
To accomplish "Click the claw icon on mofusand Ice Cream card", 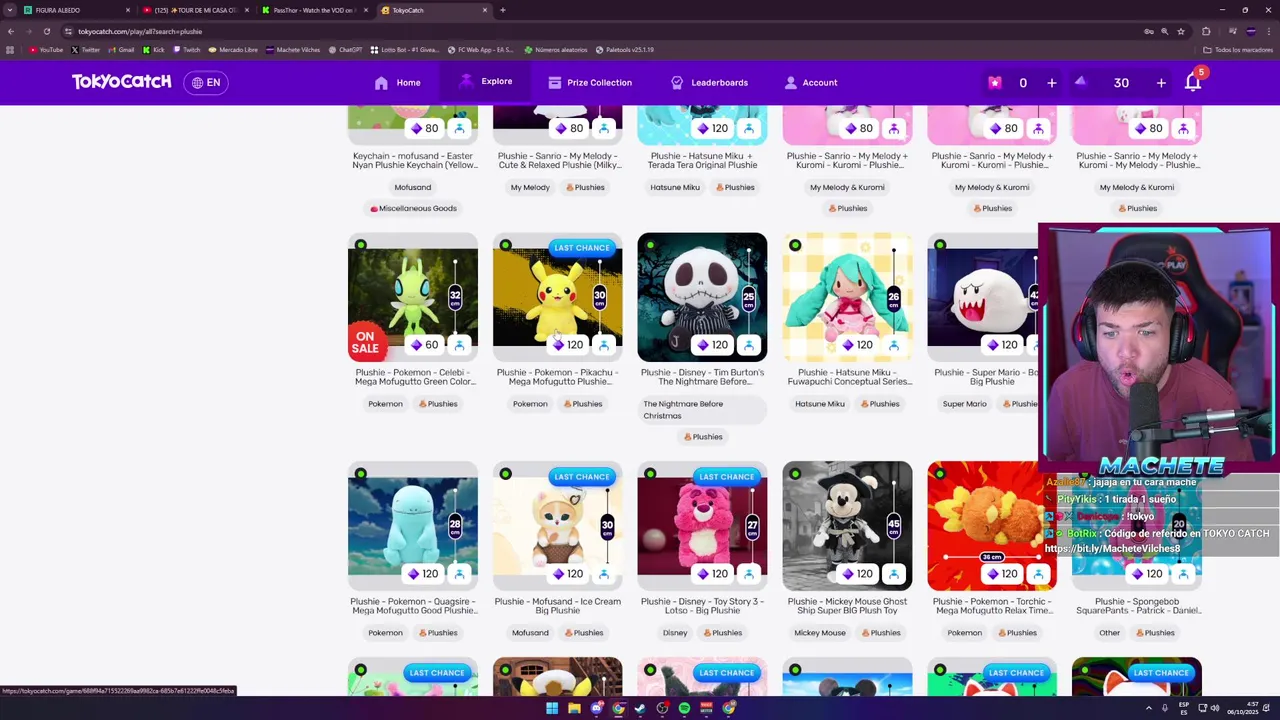I will pyautogui.click(x=604, y=574).
